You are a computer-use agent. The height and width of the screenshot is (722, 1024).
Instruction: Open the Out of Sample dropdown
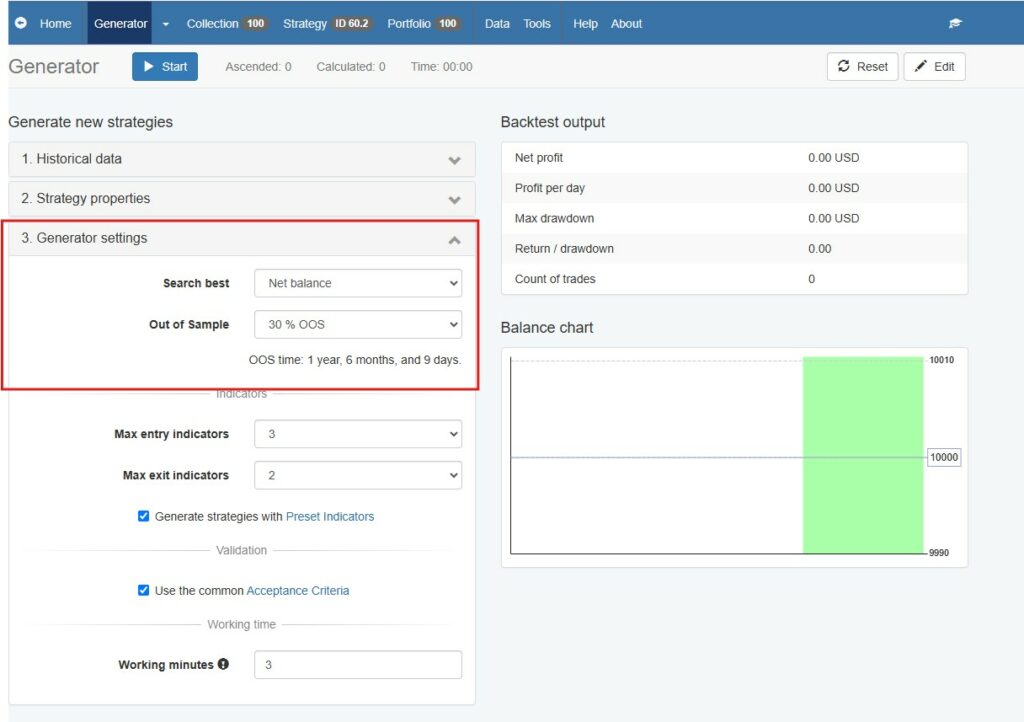(x=358, y=324)
